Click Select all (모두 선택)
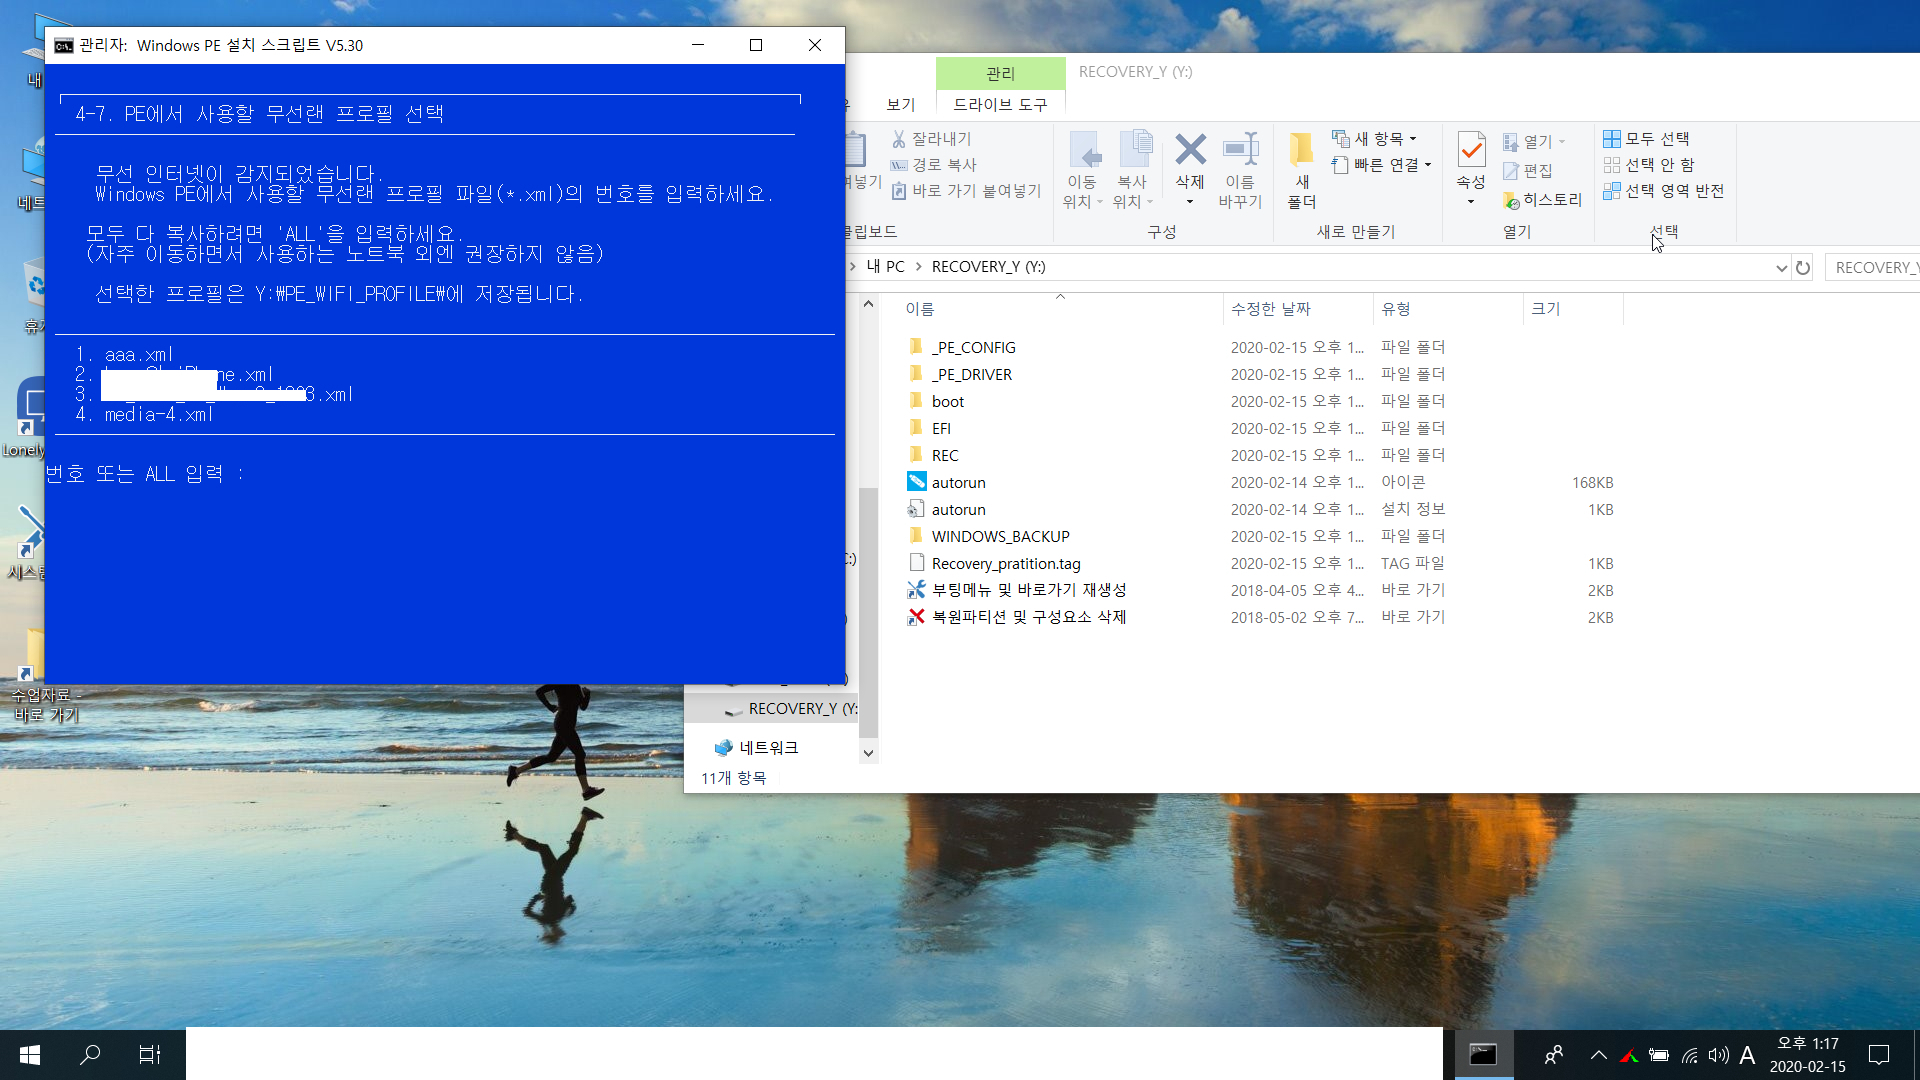1920x1080 pixels. point(1646,139)
